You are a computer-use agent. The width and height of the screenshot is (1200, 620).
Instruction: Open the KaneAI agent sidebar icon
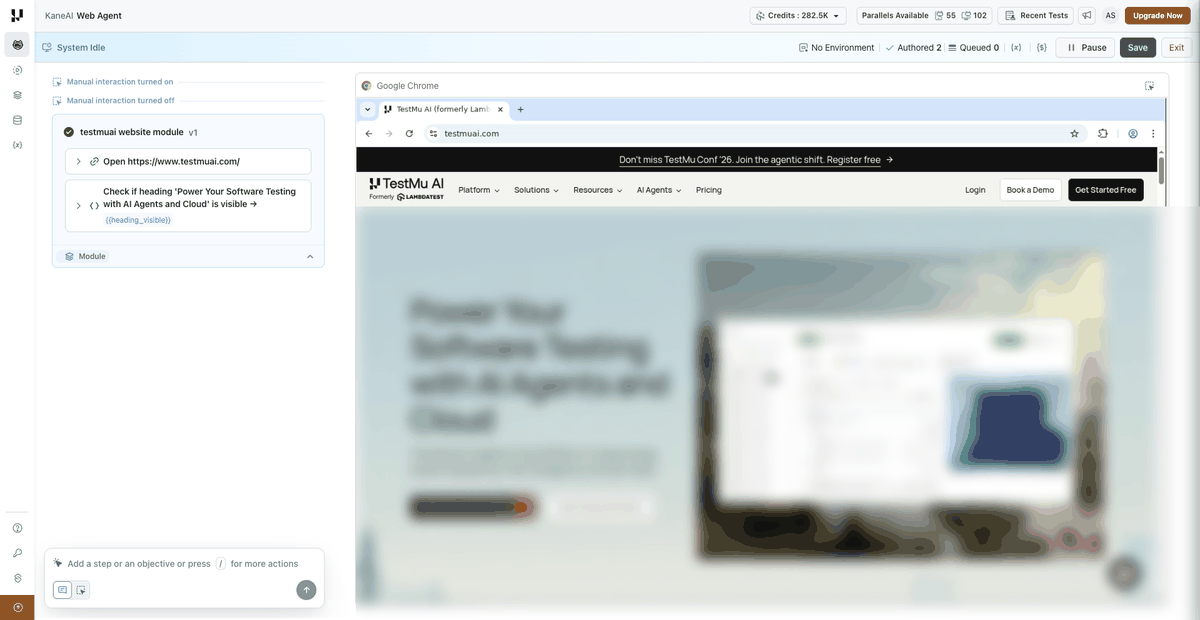(x=17, y=45)
